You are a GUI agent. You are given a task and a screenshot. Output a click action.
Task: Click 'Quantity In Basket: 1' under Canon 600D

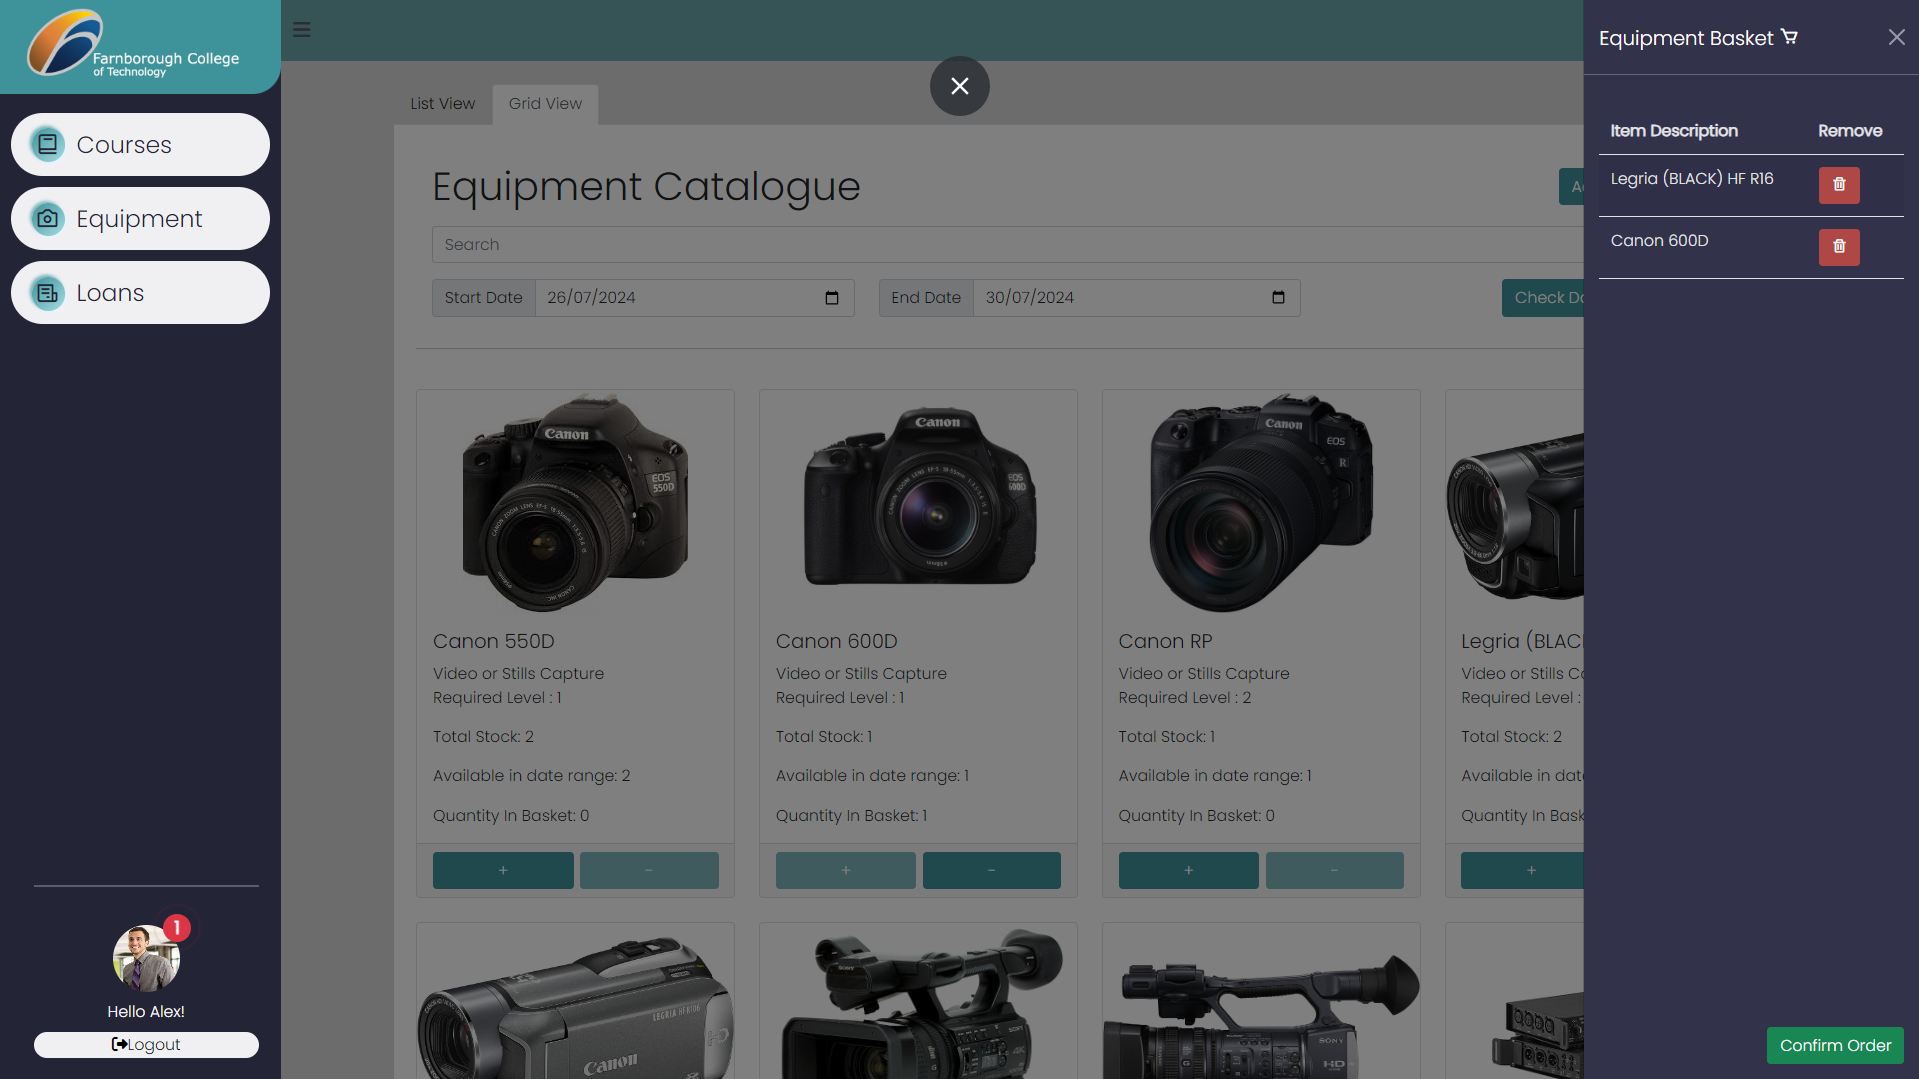tap(851, 816)
